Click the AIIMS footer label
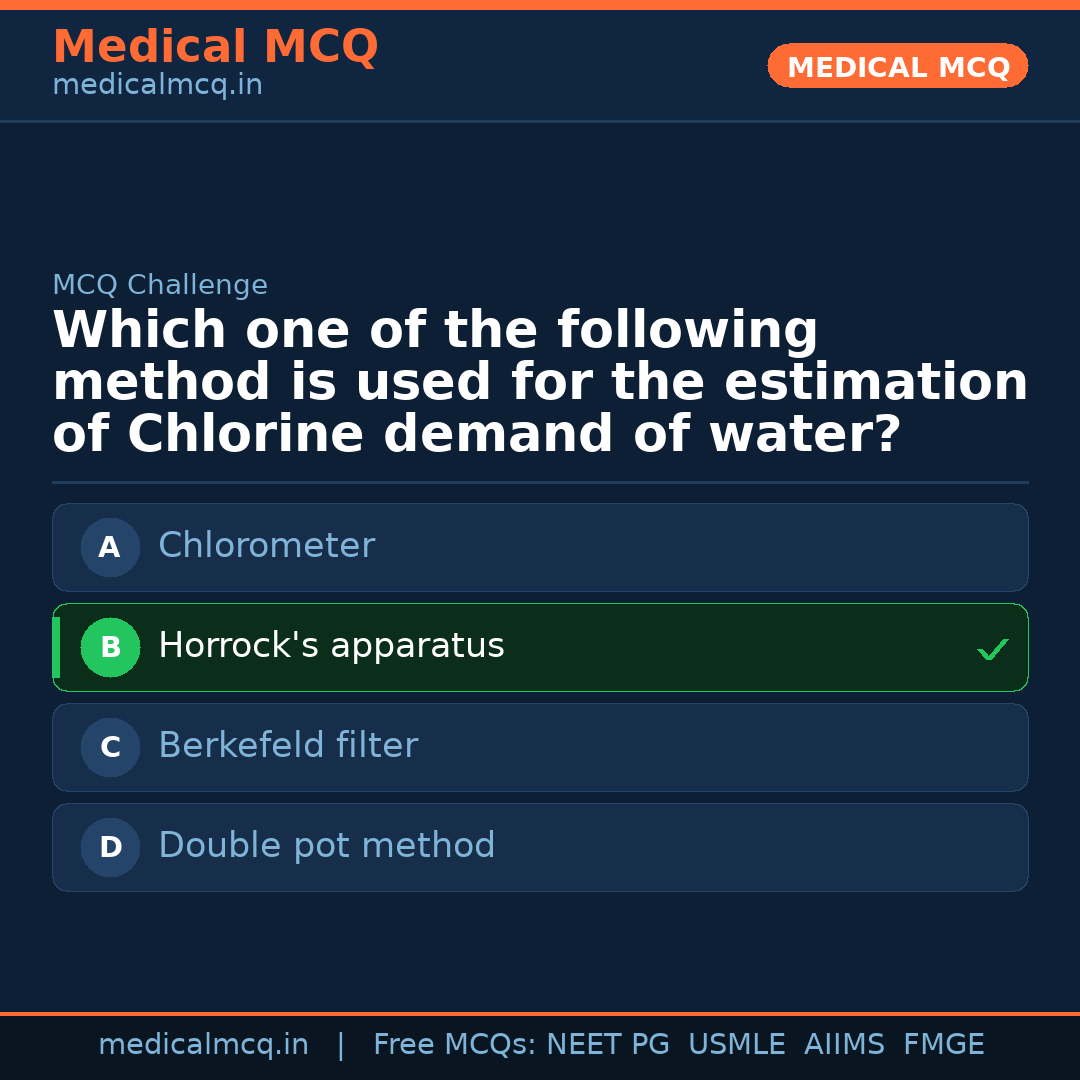 (x=845, y=1043)
